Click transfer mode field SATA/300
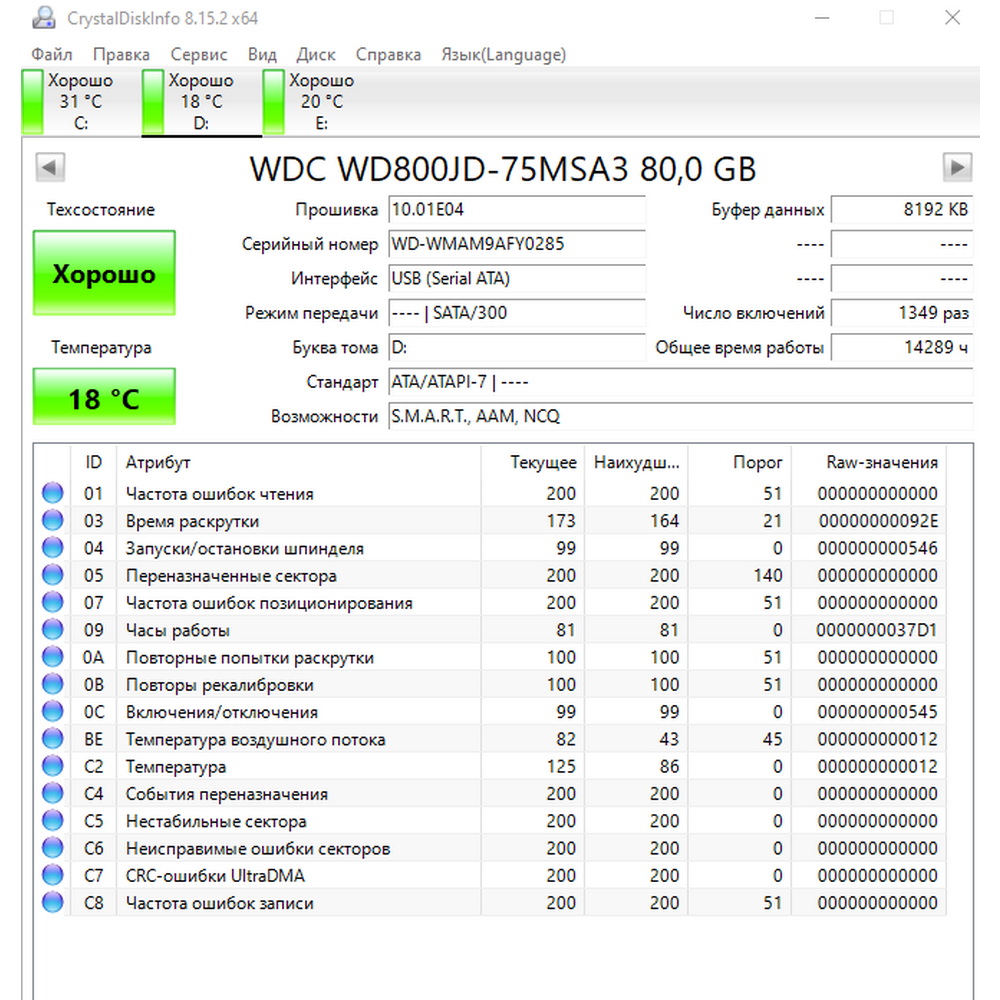The height and width of the screenshot is (1000, 1000). pos(517,312)
